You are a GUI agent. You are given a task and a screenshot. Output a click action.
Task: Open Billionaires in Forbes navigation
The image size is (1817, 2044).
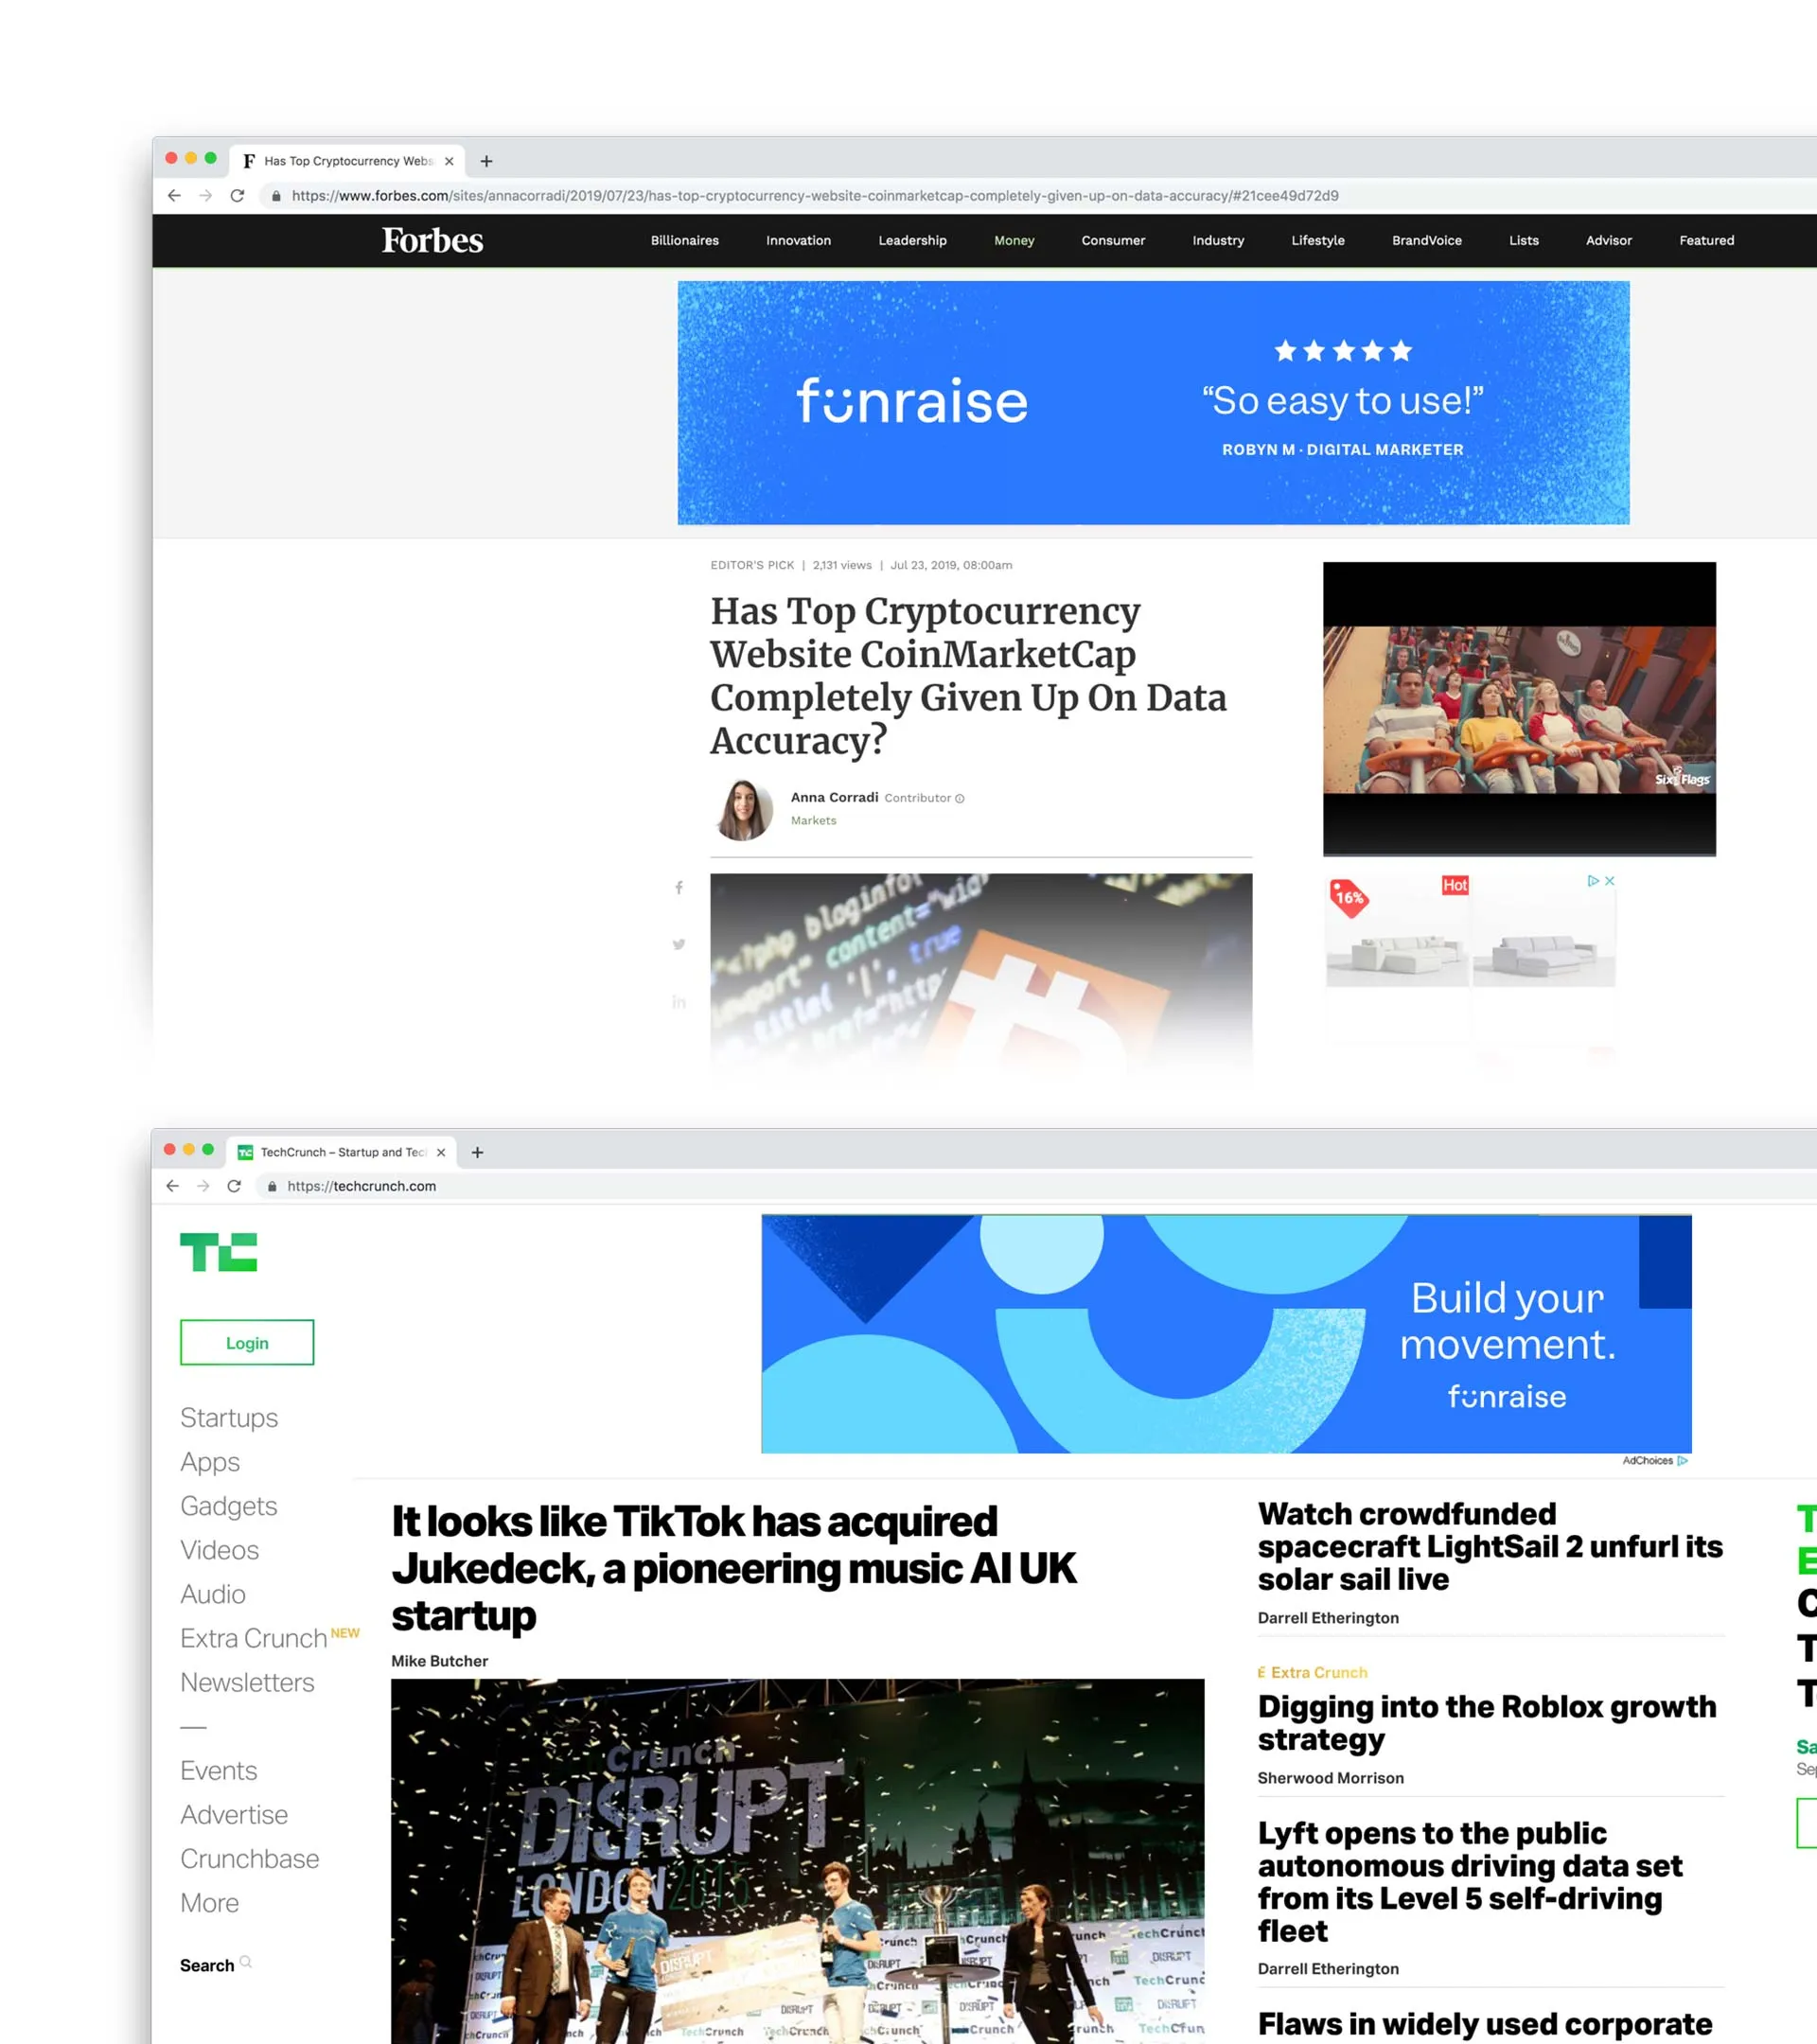pyautogui.click(x=684, y=241)
